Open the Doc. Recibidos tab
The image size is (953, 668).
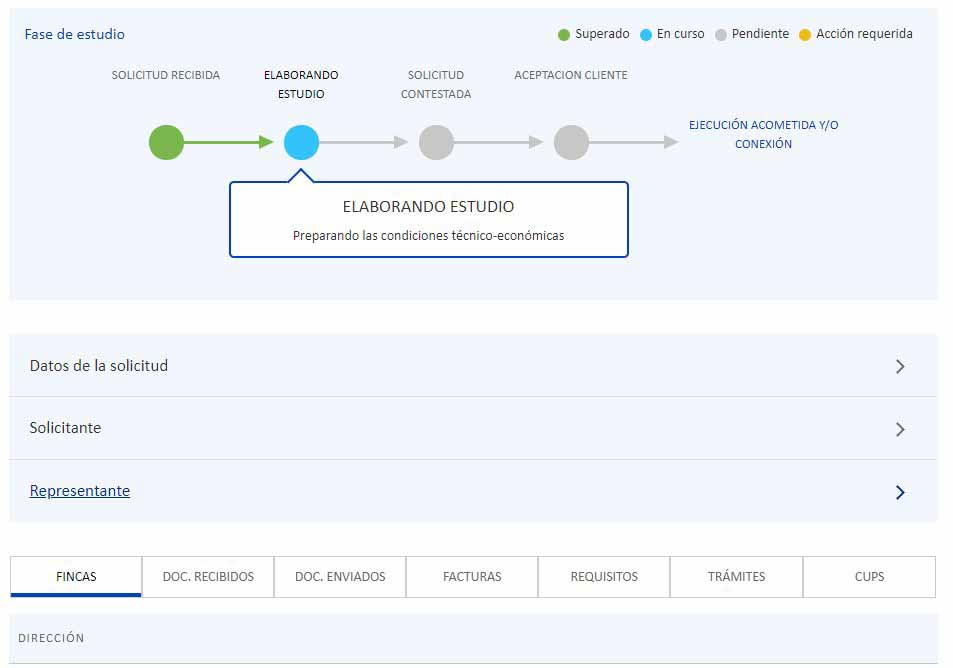[208, 577]
